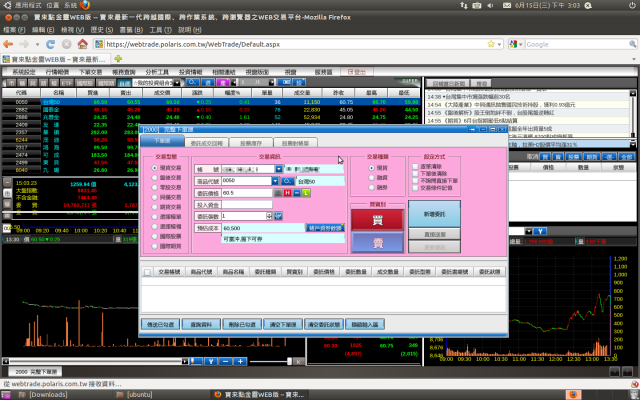Click Firefox launcher icon in top panel
This screenshot has height=400, width=640.
pos(85,5)
